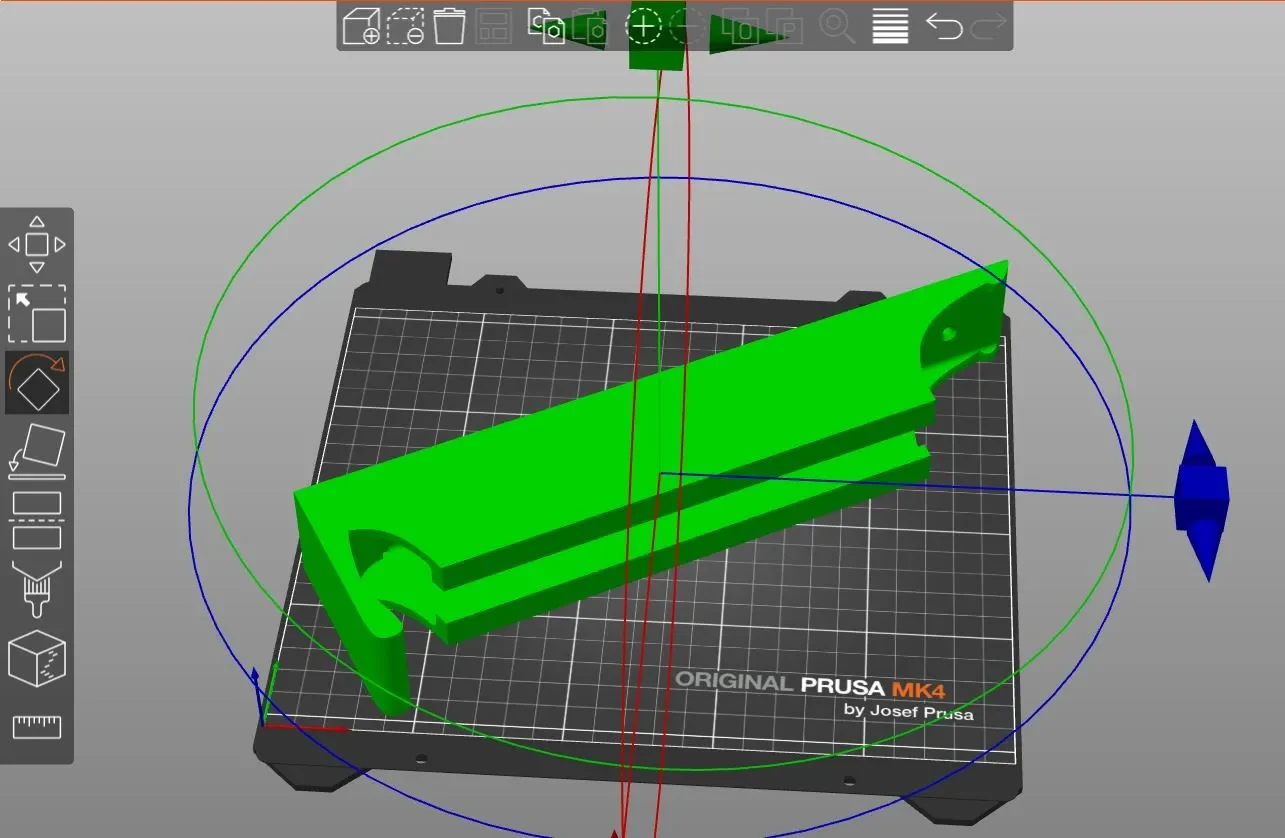Select the Seam painting cube tool
1285x838 pixels.
pos(37,659)
